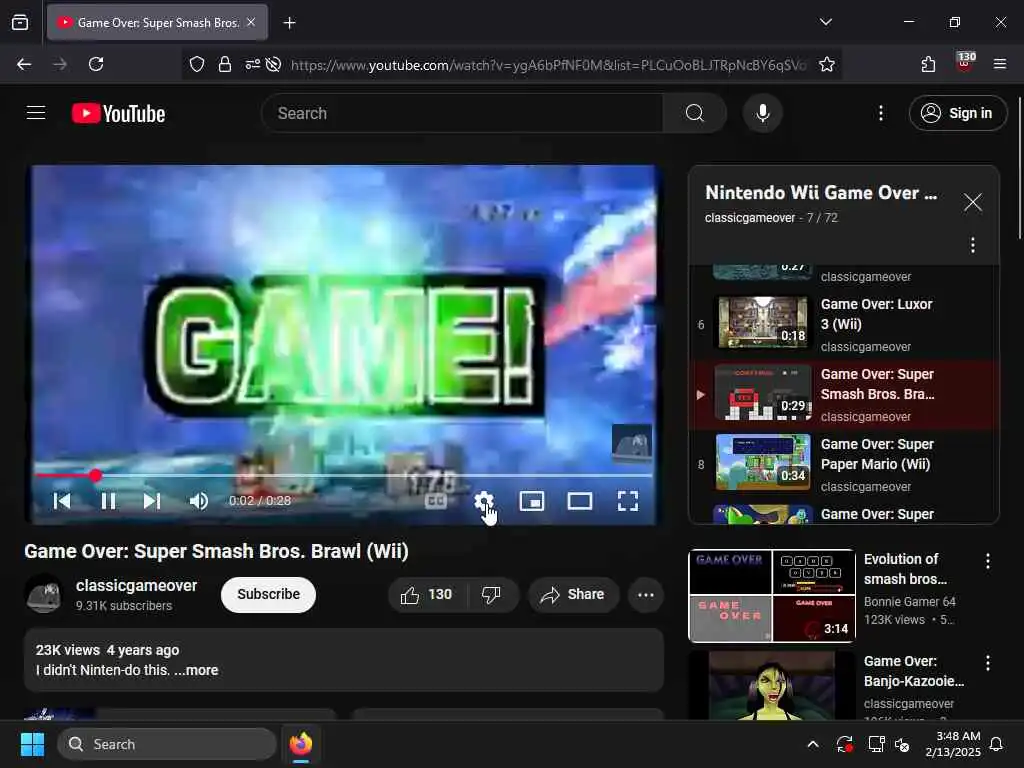Image resolution: width=1024 pixels, height=768 pixels.
Task: Pause the playing video
Action: pos(108,501)
